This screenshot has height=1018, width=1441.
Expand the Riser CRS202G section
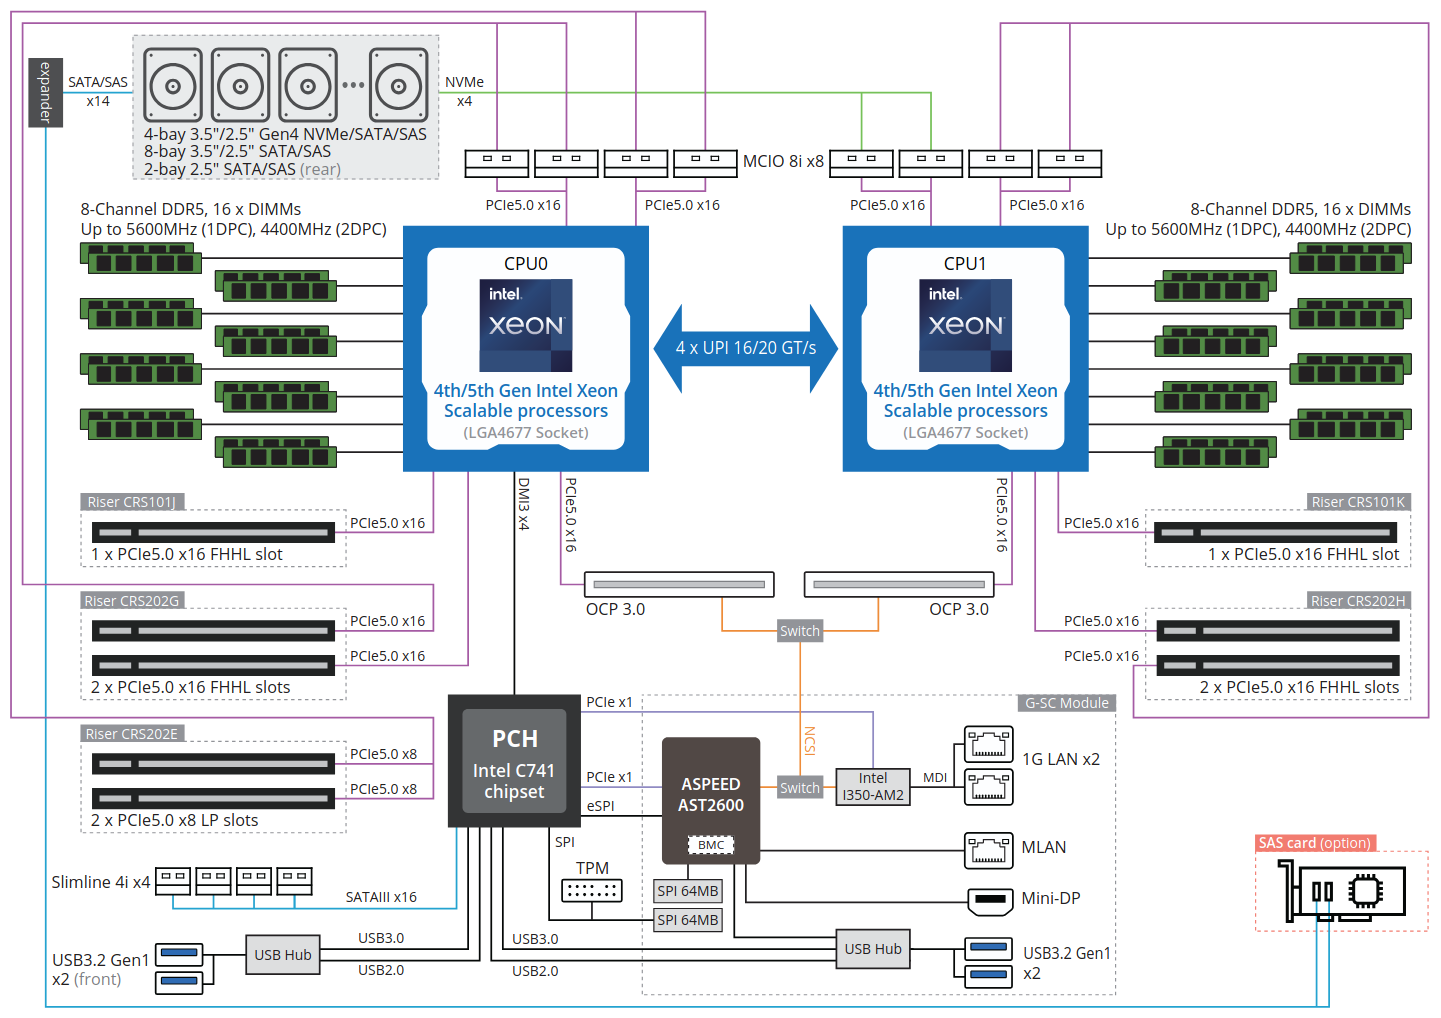pos(132,600)
